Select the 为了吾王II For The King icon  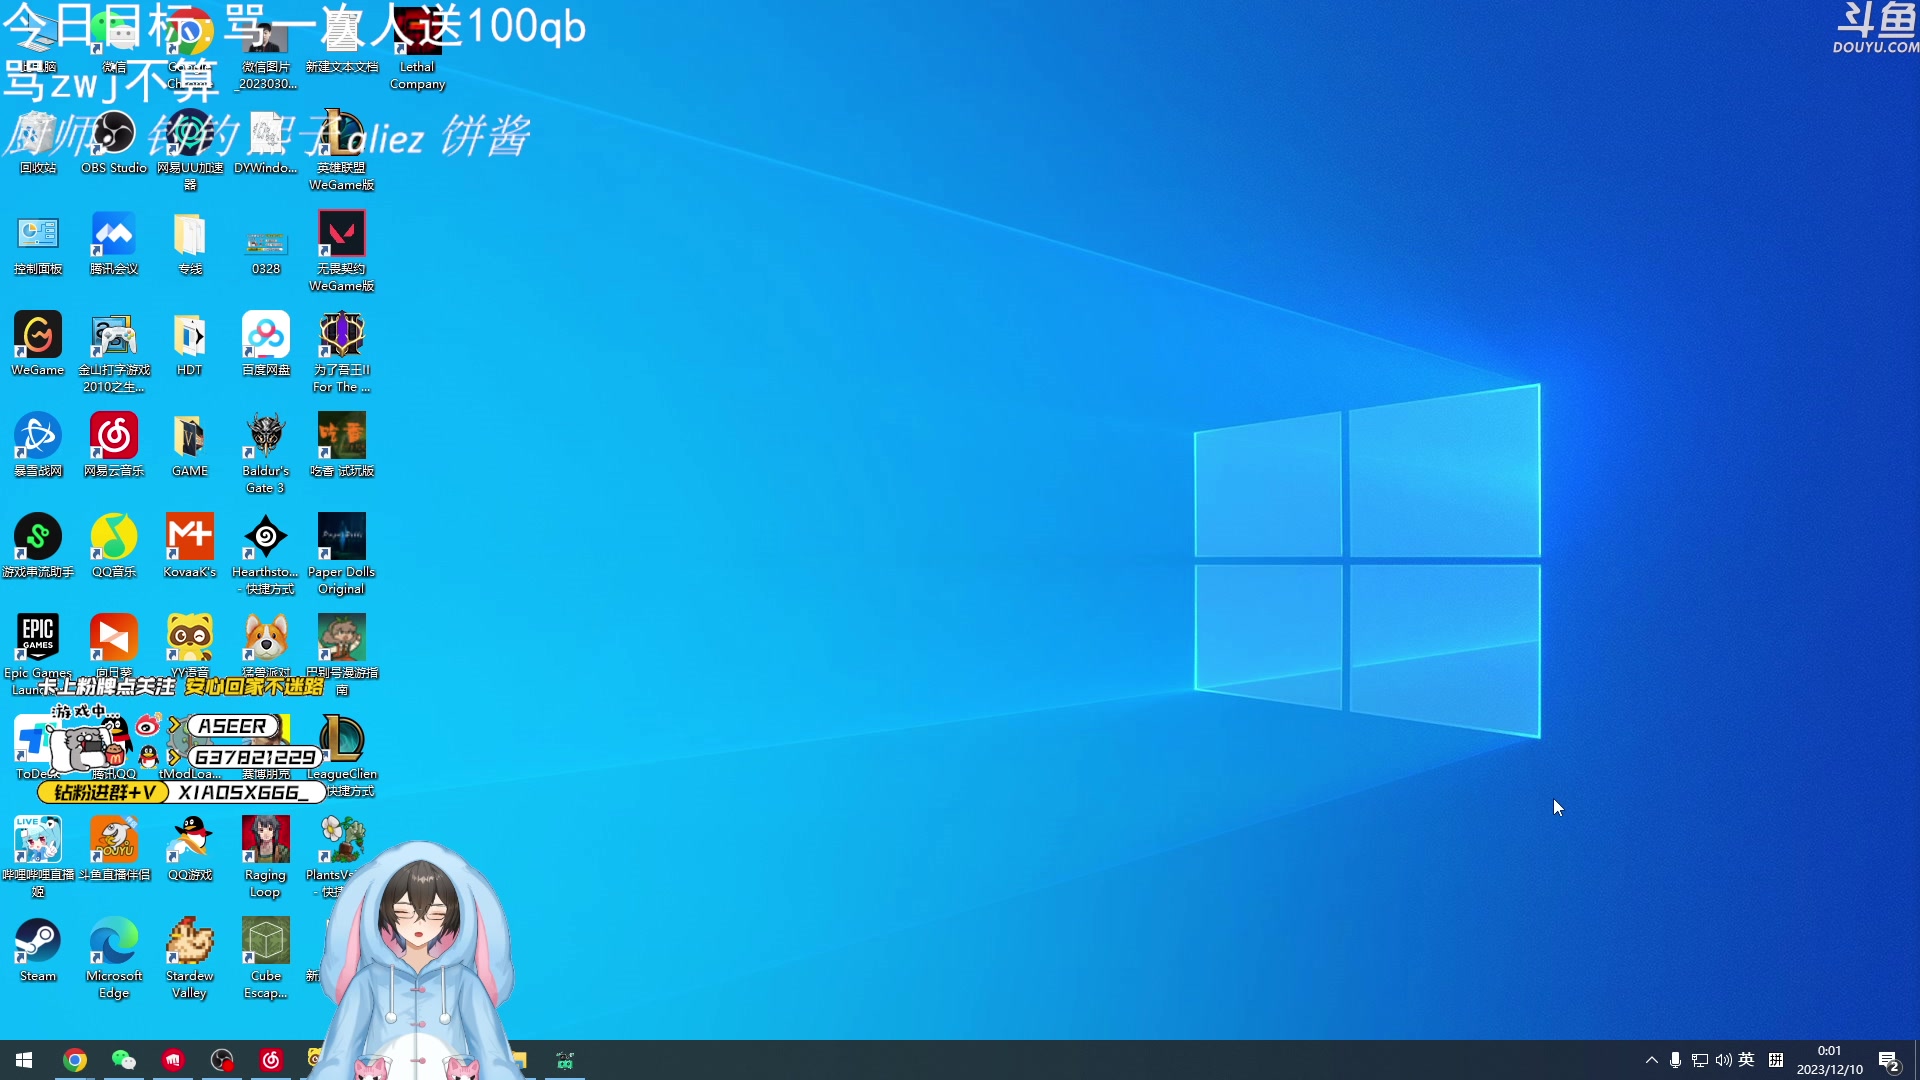pyautogui.click(x=342, y=352)
